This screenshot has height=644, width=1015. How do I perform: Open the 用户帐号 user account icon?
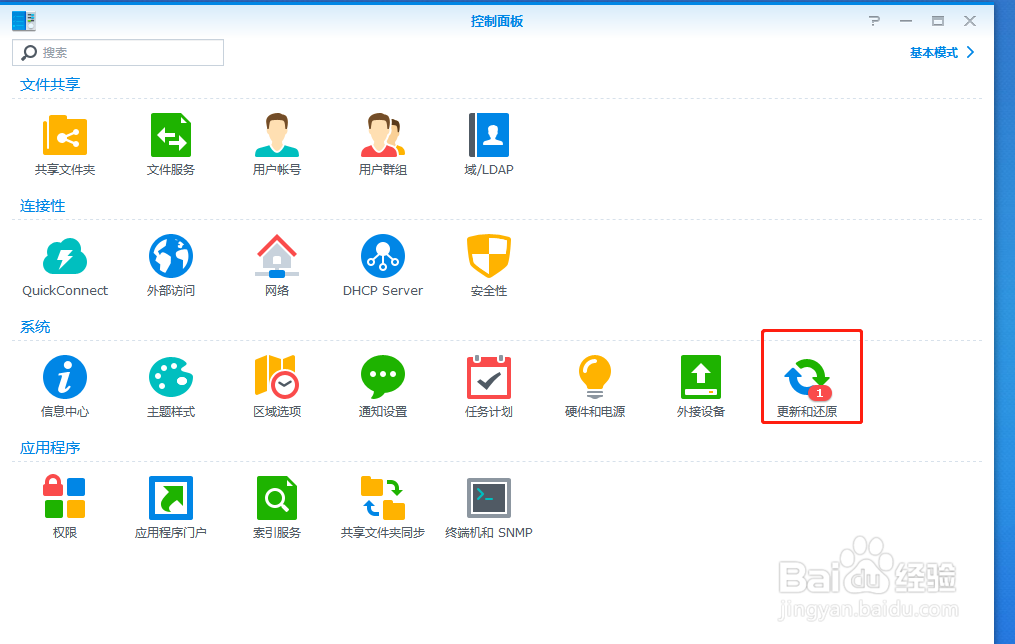[277, 135]
